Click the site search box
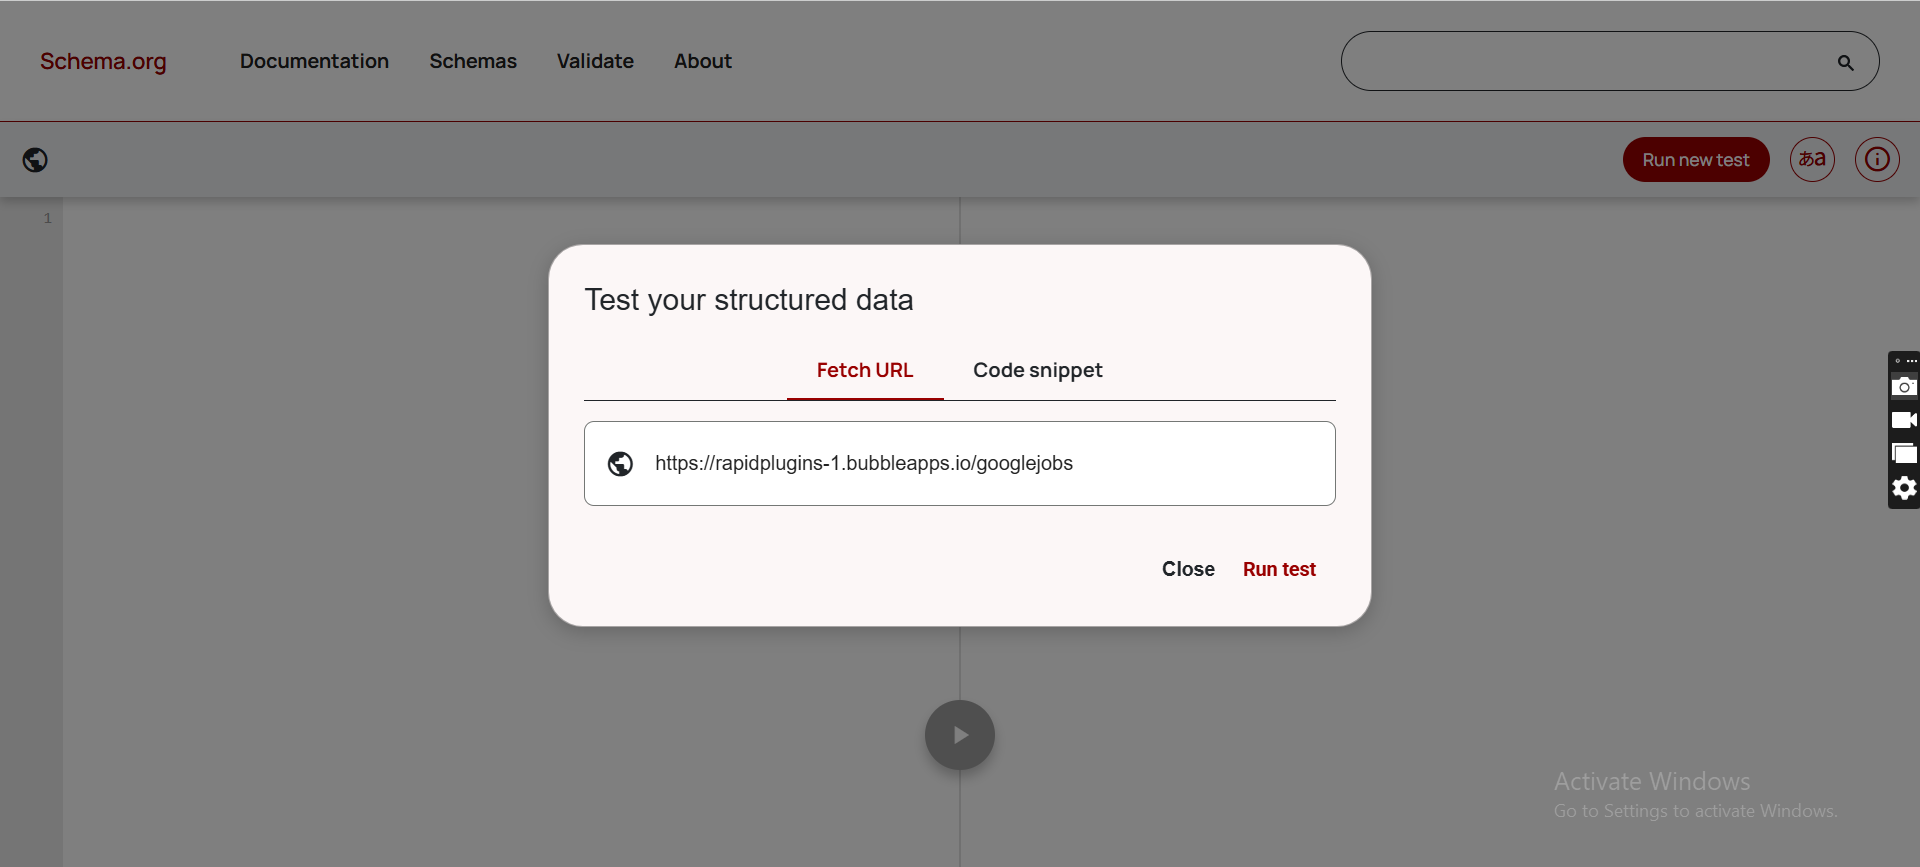The image size is (1920, 867). (x=1590, y=62)
